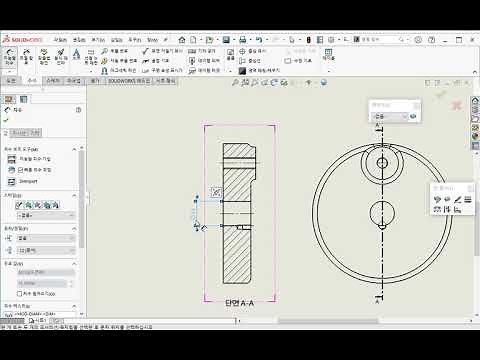This screenshot has width=480, height=360.
Task: Collapse the Primary Value section
Action: (x=74, y=264)
